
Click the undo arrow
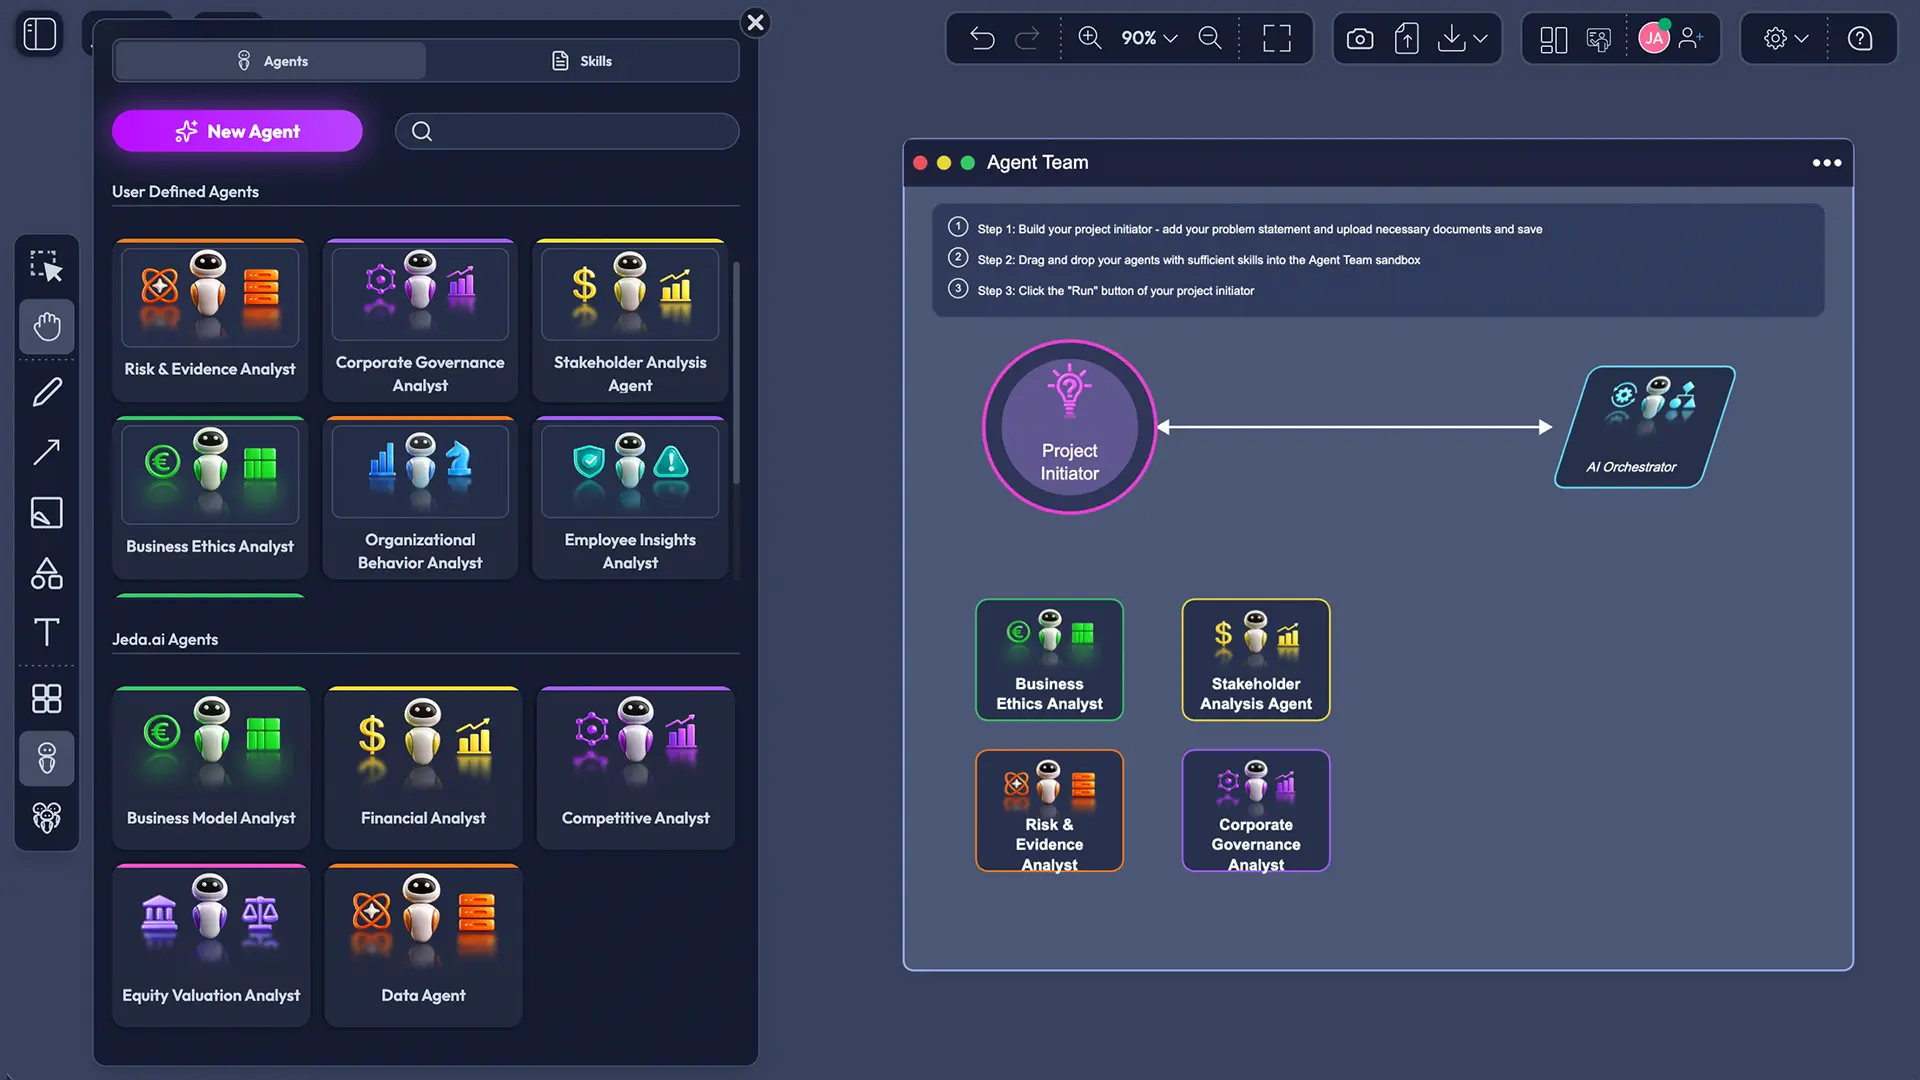(x=982, y=38)
